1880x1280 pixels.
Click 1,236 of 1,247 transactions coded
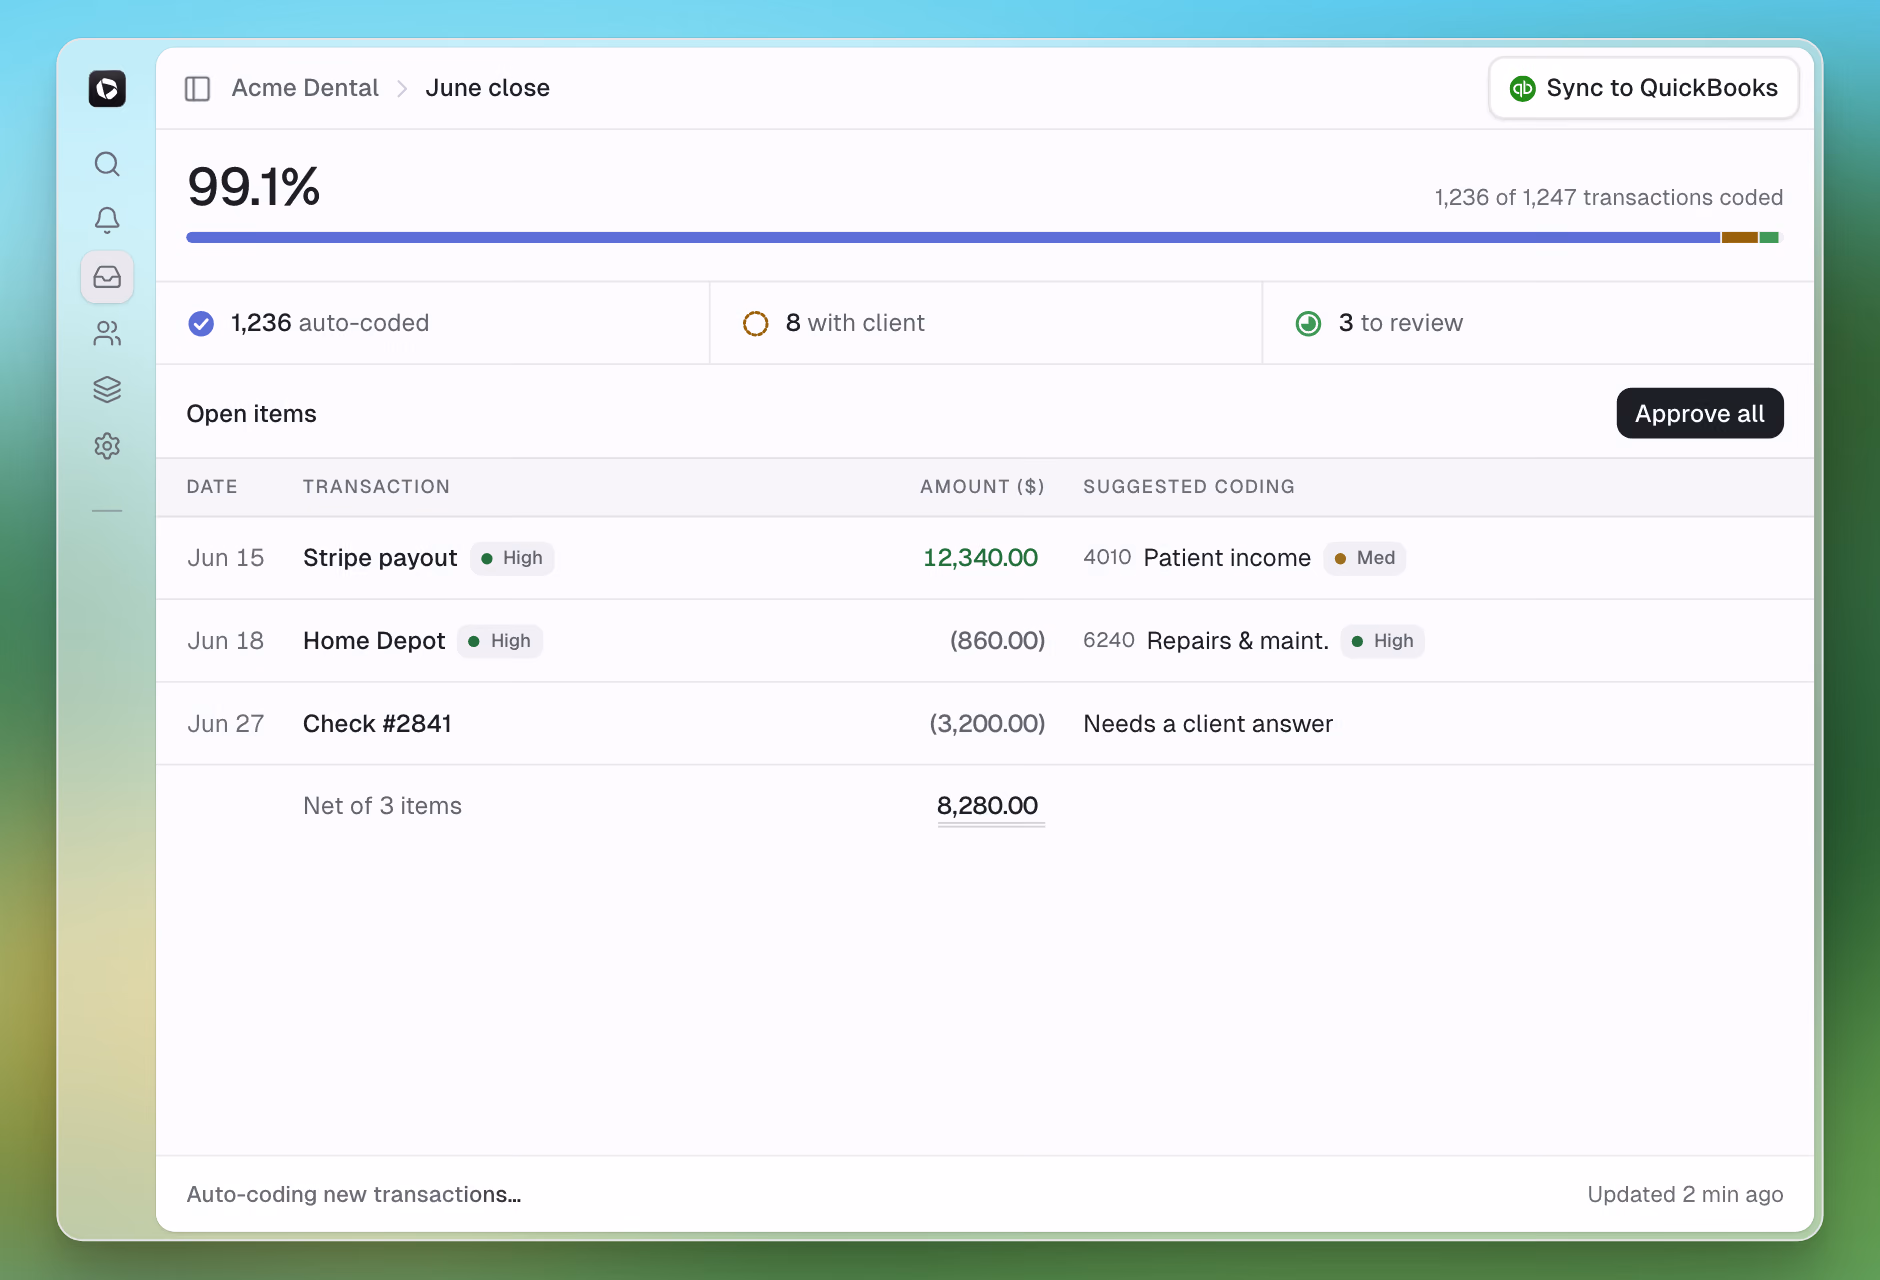pyautogui.click(x=1609, y=198)
